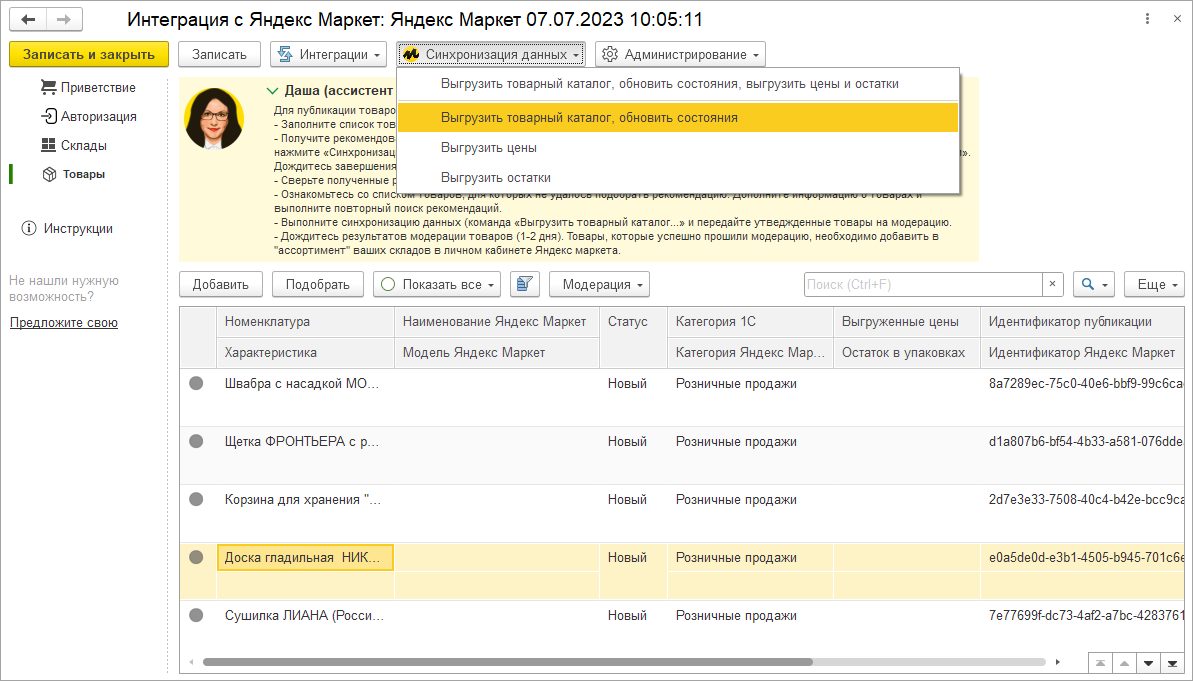The width and height of the screenshot is (1193, 681).
Task: Open the Модерация dropdown
Action: (600, 284)
